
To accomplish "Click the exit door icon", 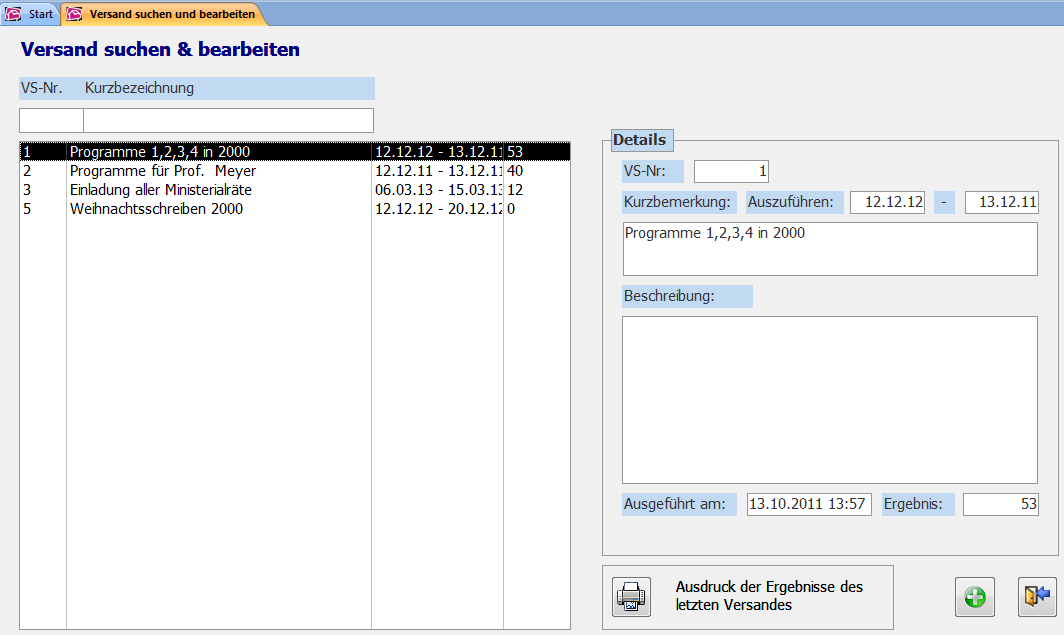I will (1036, 597).
